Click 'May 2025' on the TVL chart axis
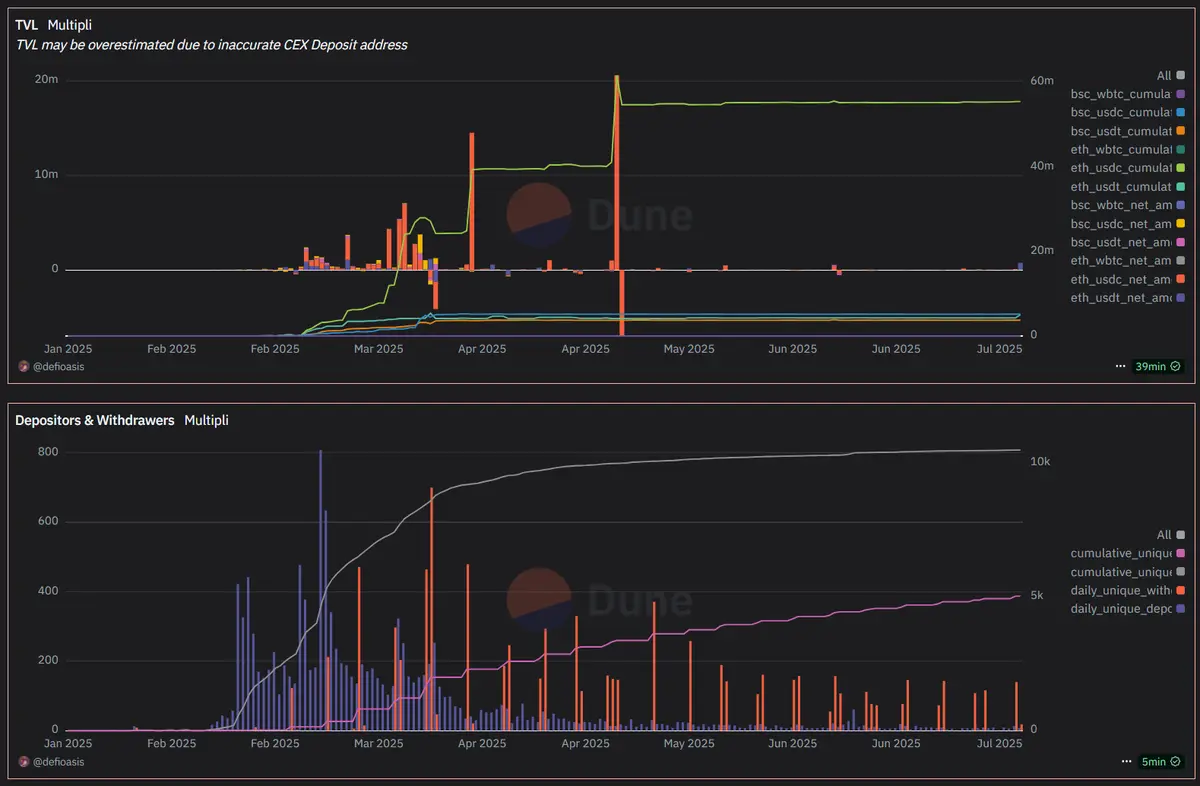 689,349
